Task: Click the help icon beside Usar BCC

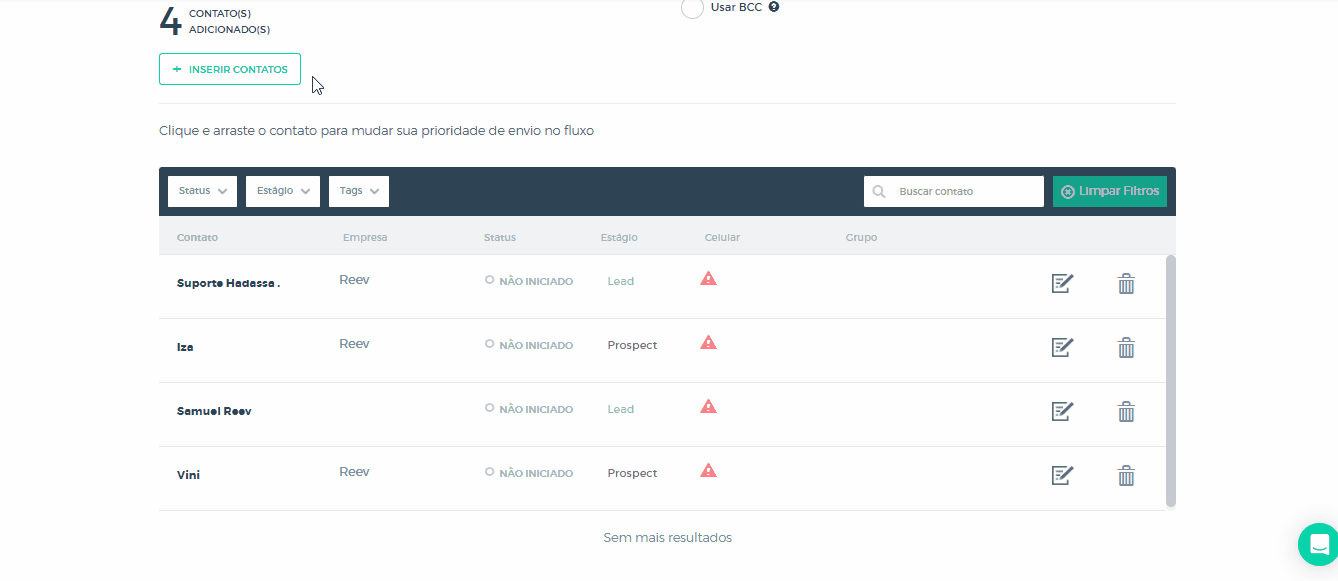Action: coord(774,7)
